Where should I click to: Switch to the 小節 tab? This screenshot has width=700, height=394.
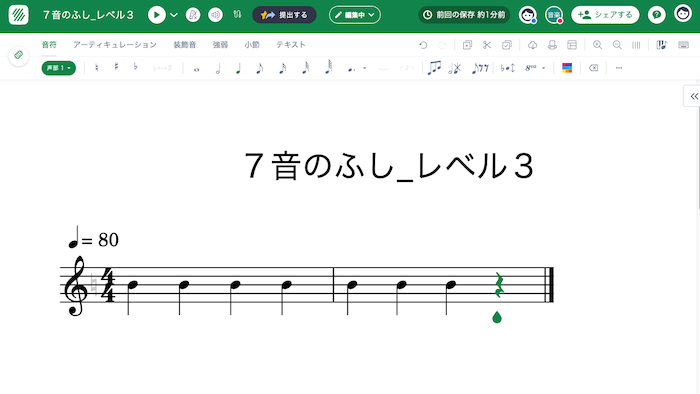click(252, 45)
